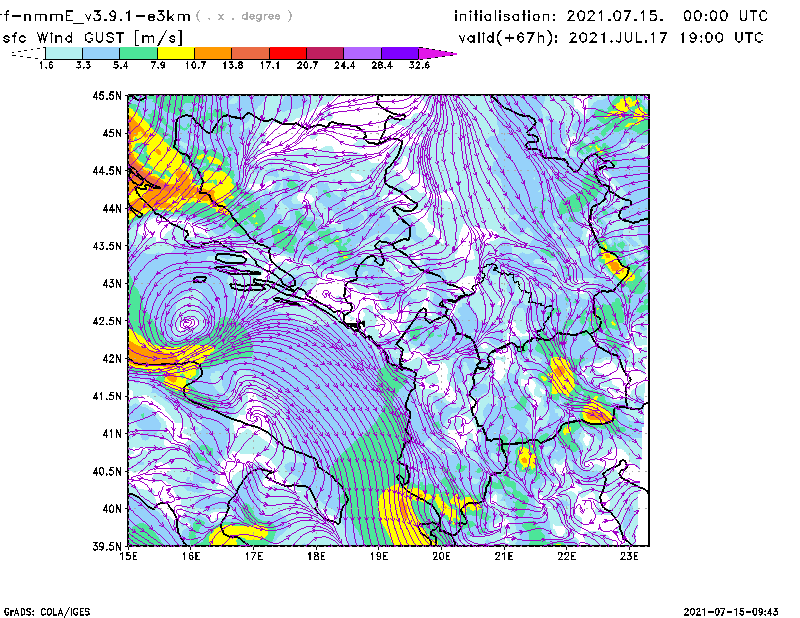Click the 40N latitude label
The height and width of the screenshot is (618, 800).
point(112,509)
